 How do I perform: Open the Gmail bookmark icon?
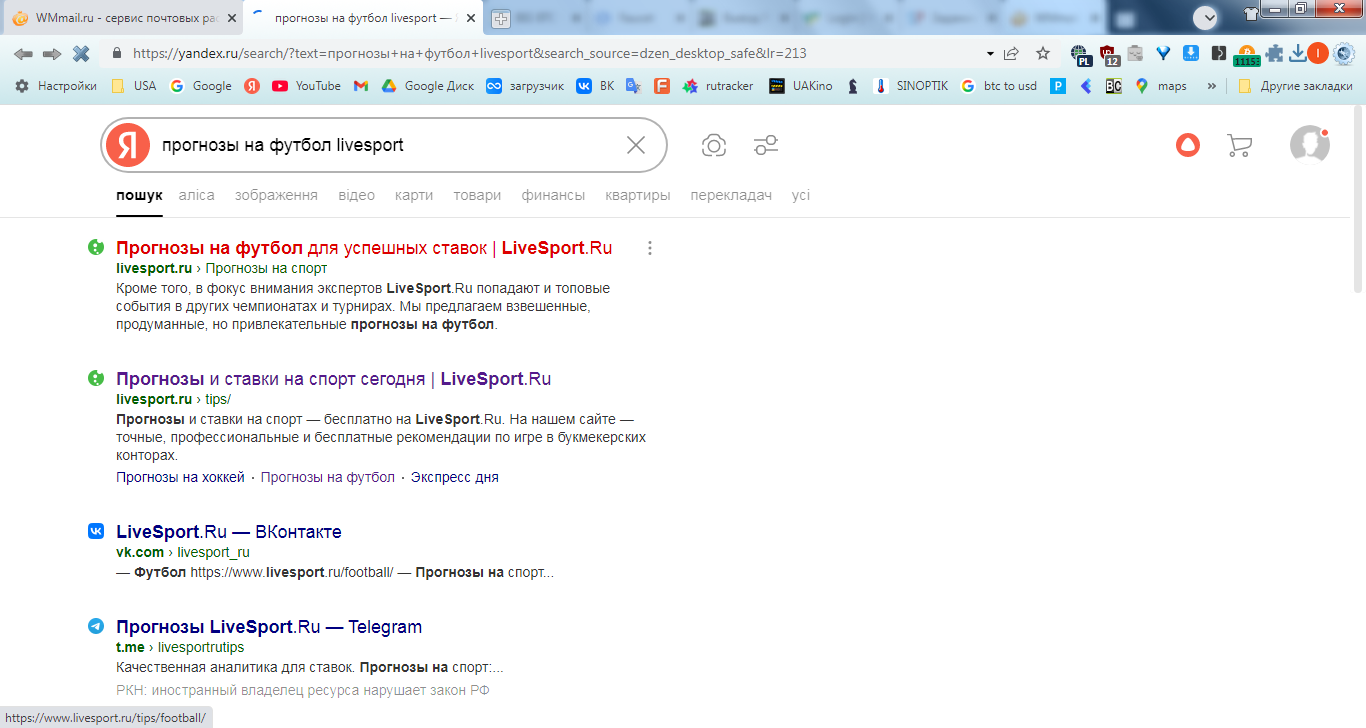pos(361,86)
